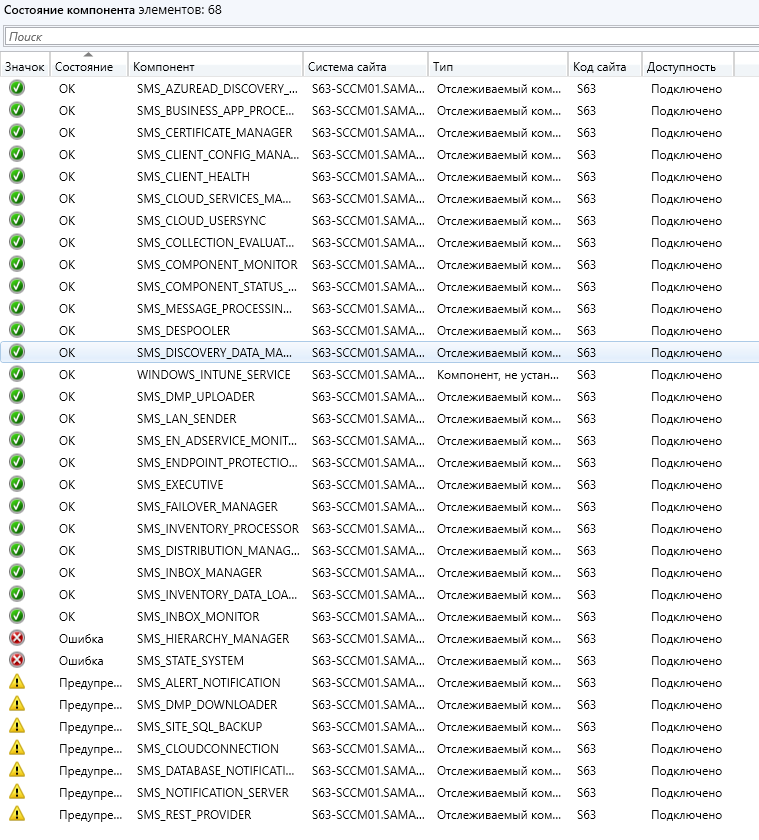The width and height of the screenshot is (759, 840).
Task: Click the red error icon for SMS_HIERARCHY_MANAGER
Action: coord(17,638)
